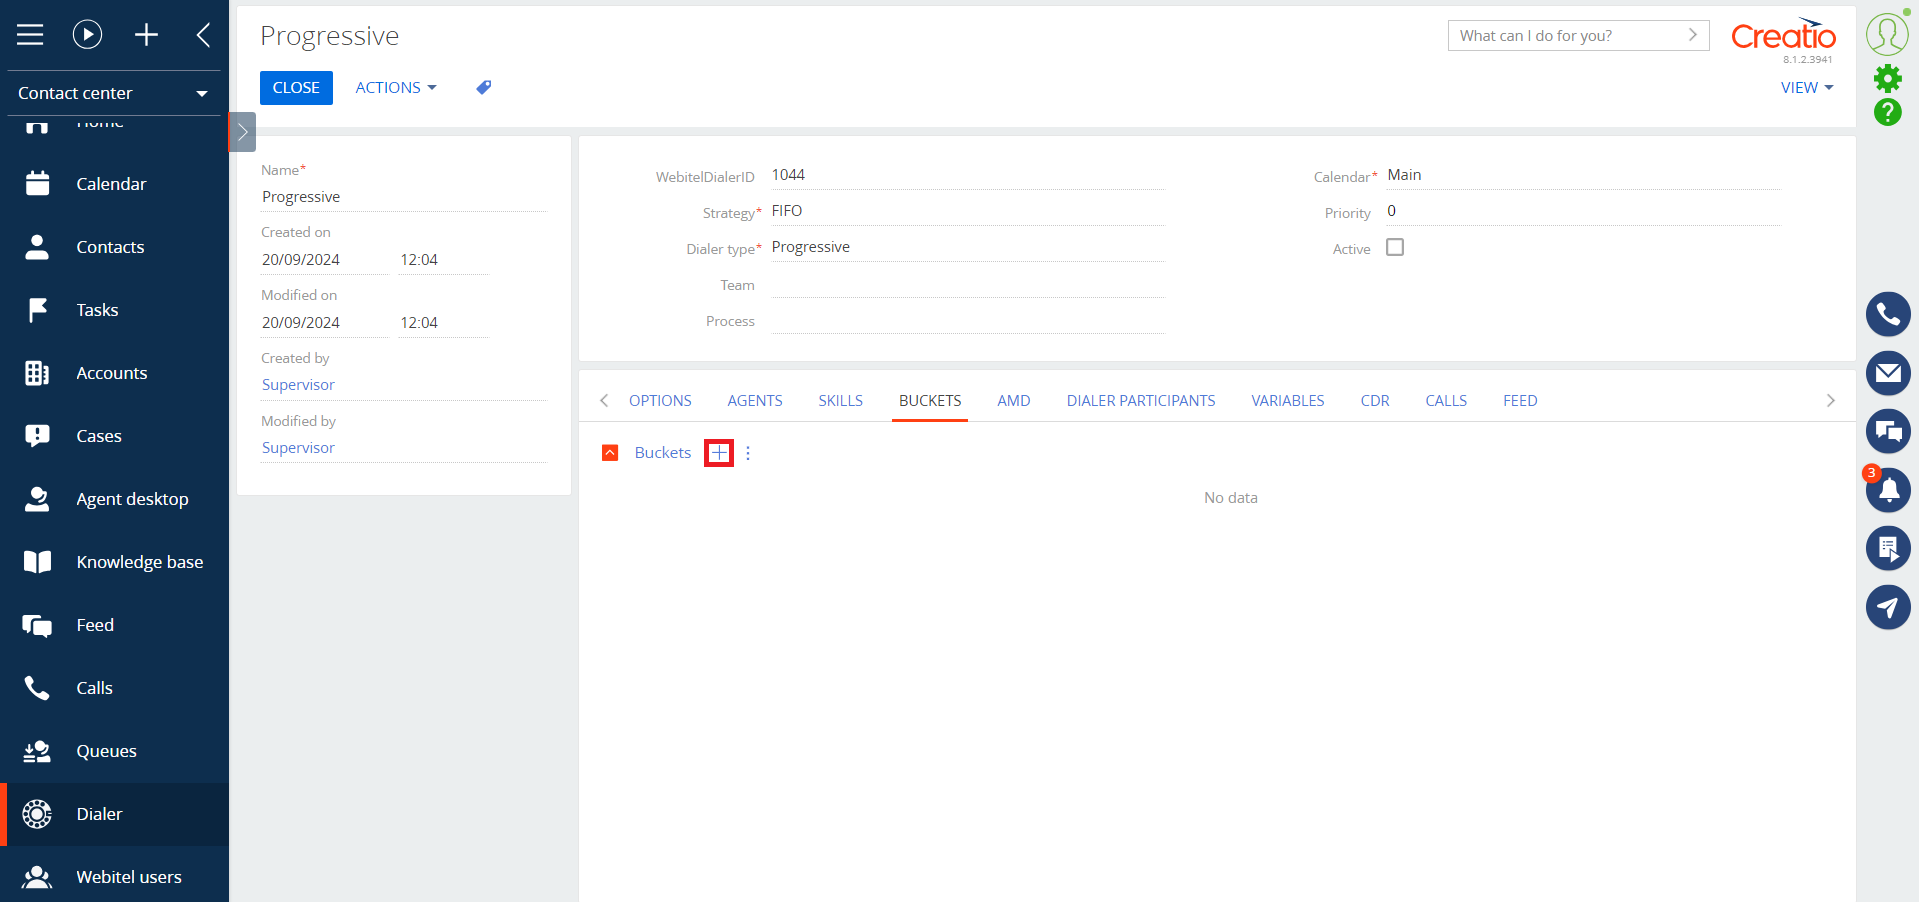Go to Cases section
Image resolution: width=1919 pixels, height=902 pixels.
pyautogui.click(x=114, y=436)
